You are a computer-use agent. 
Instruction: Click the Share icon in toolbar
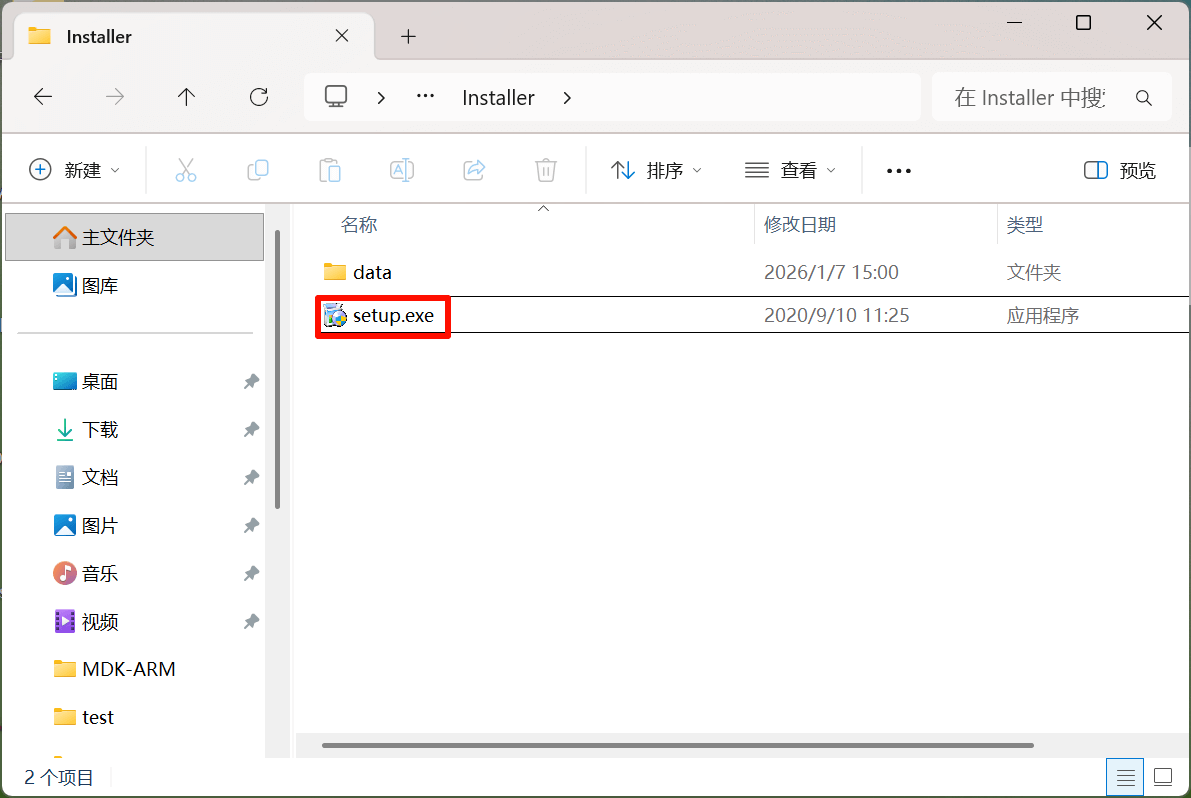(x=474, y=170)
